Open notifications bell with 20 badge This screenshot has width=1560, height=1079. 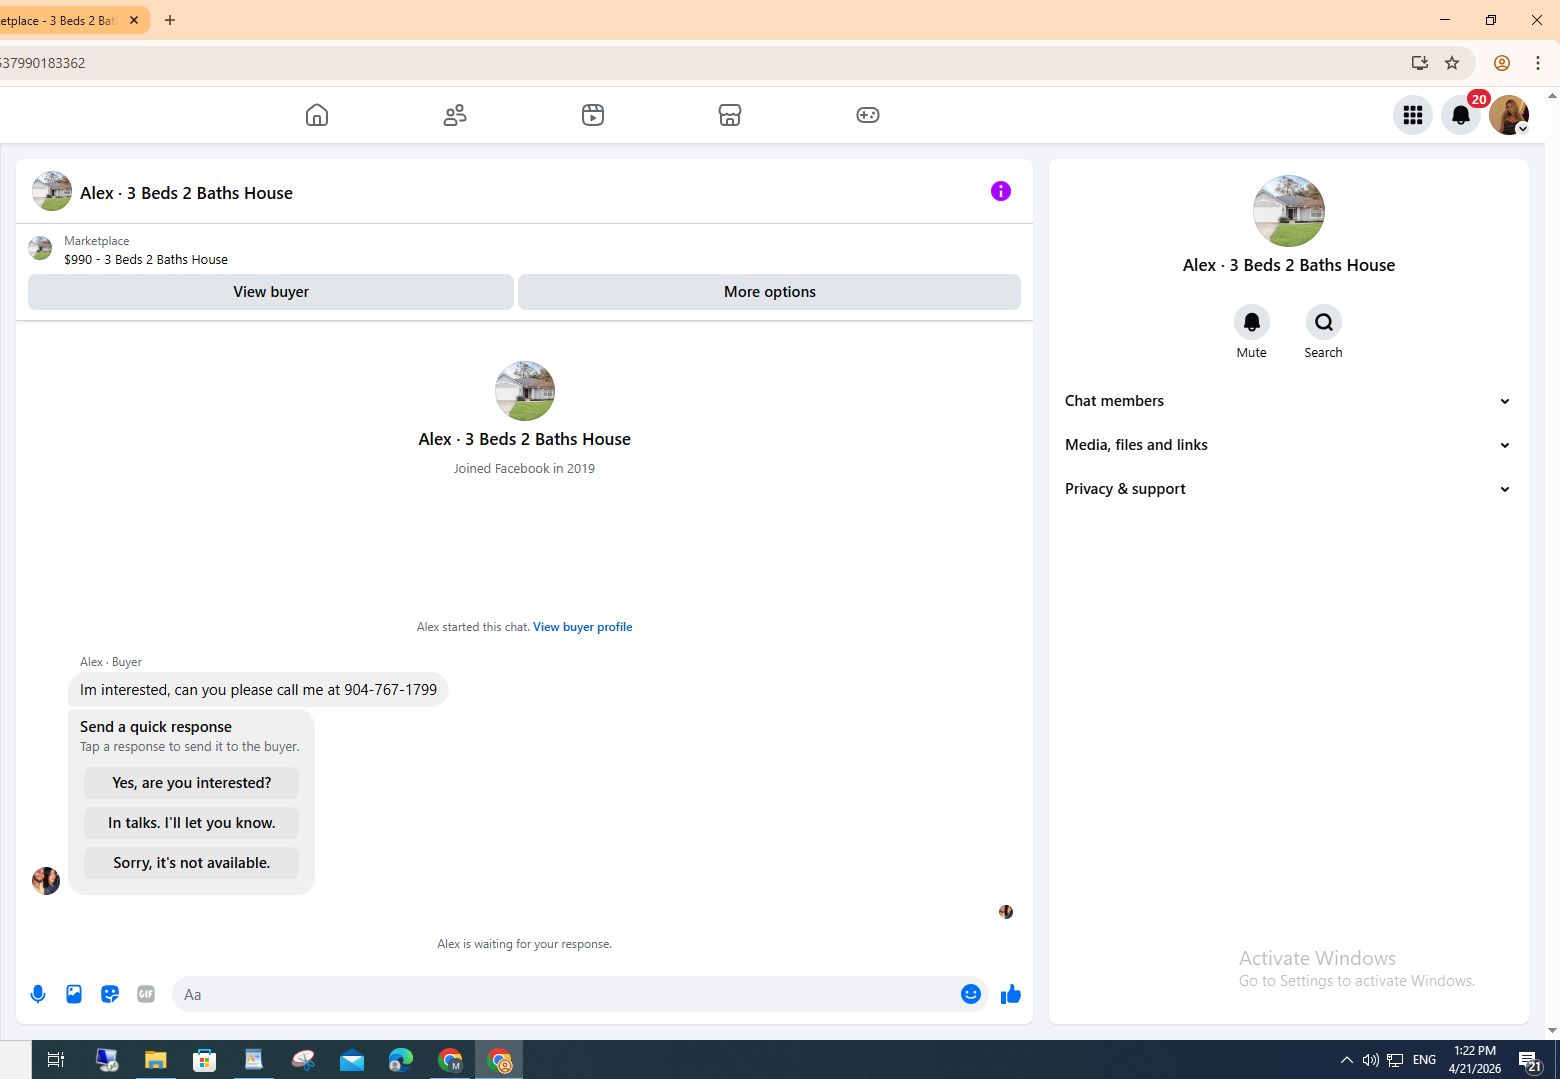1461,115
